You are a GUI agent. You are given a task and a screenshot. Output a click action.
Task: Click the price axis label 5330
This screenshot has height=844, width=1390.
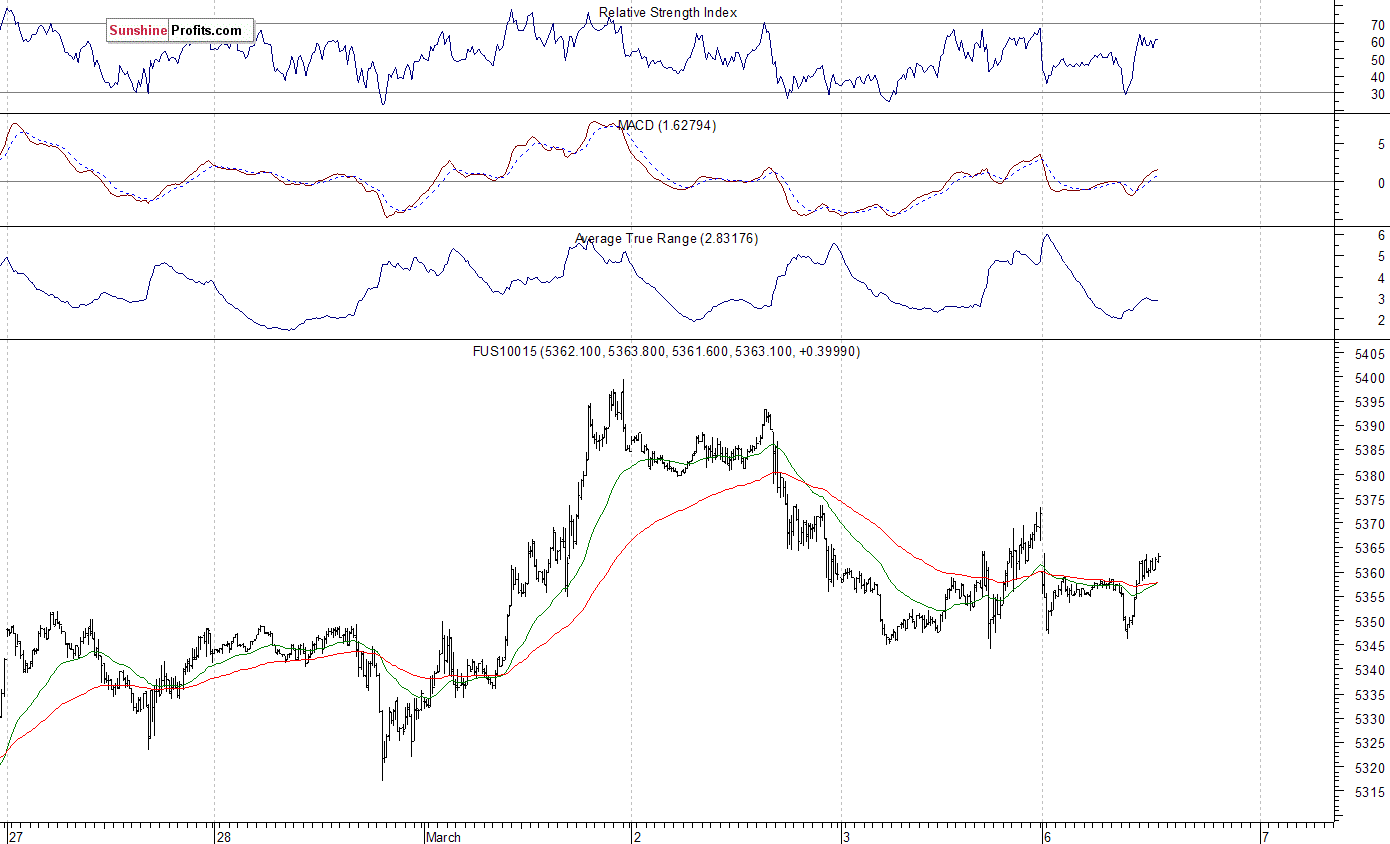[x=1370, y=719]
